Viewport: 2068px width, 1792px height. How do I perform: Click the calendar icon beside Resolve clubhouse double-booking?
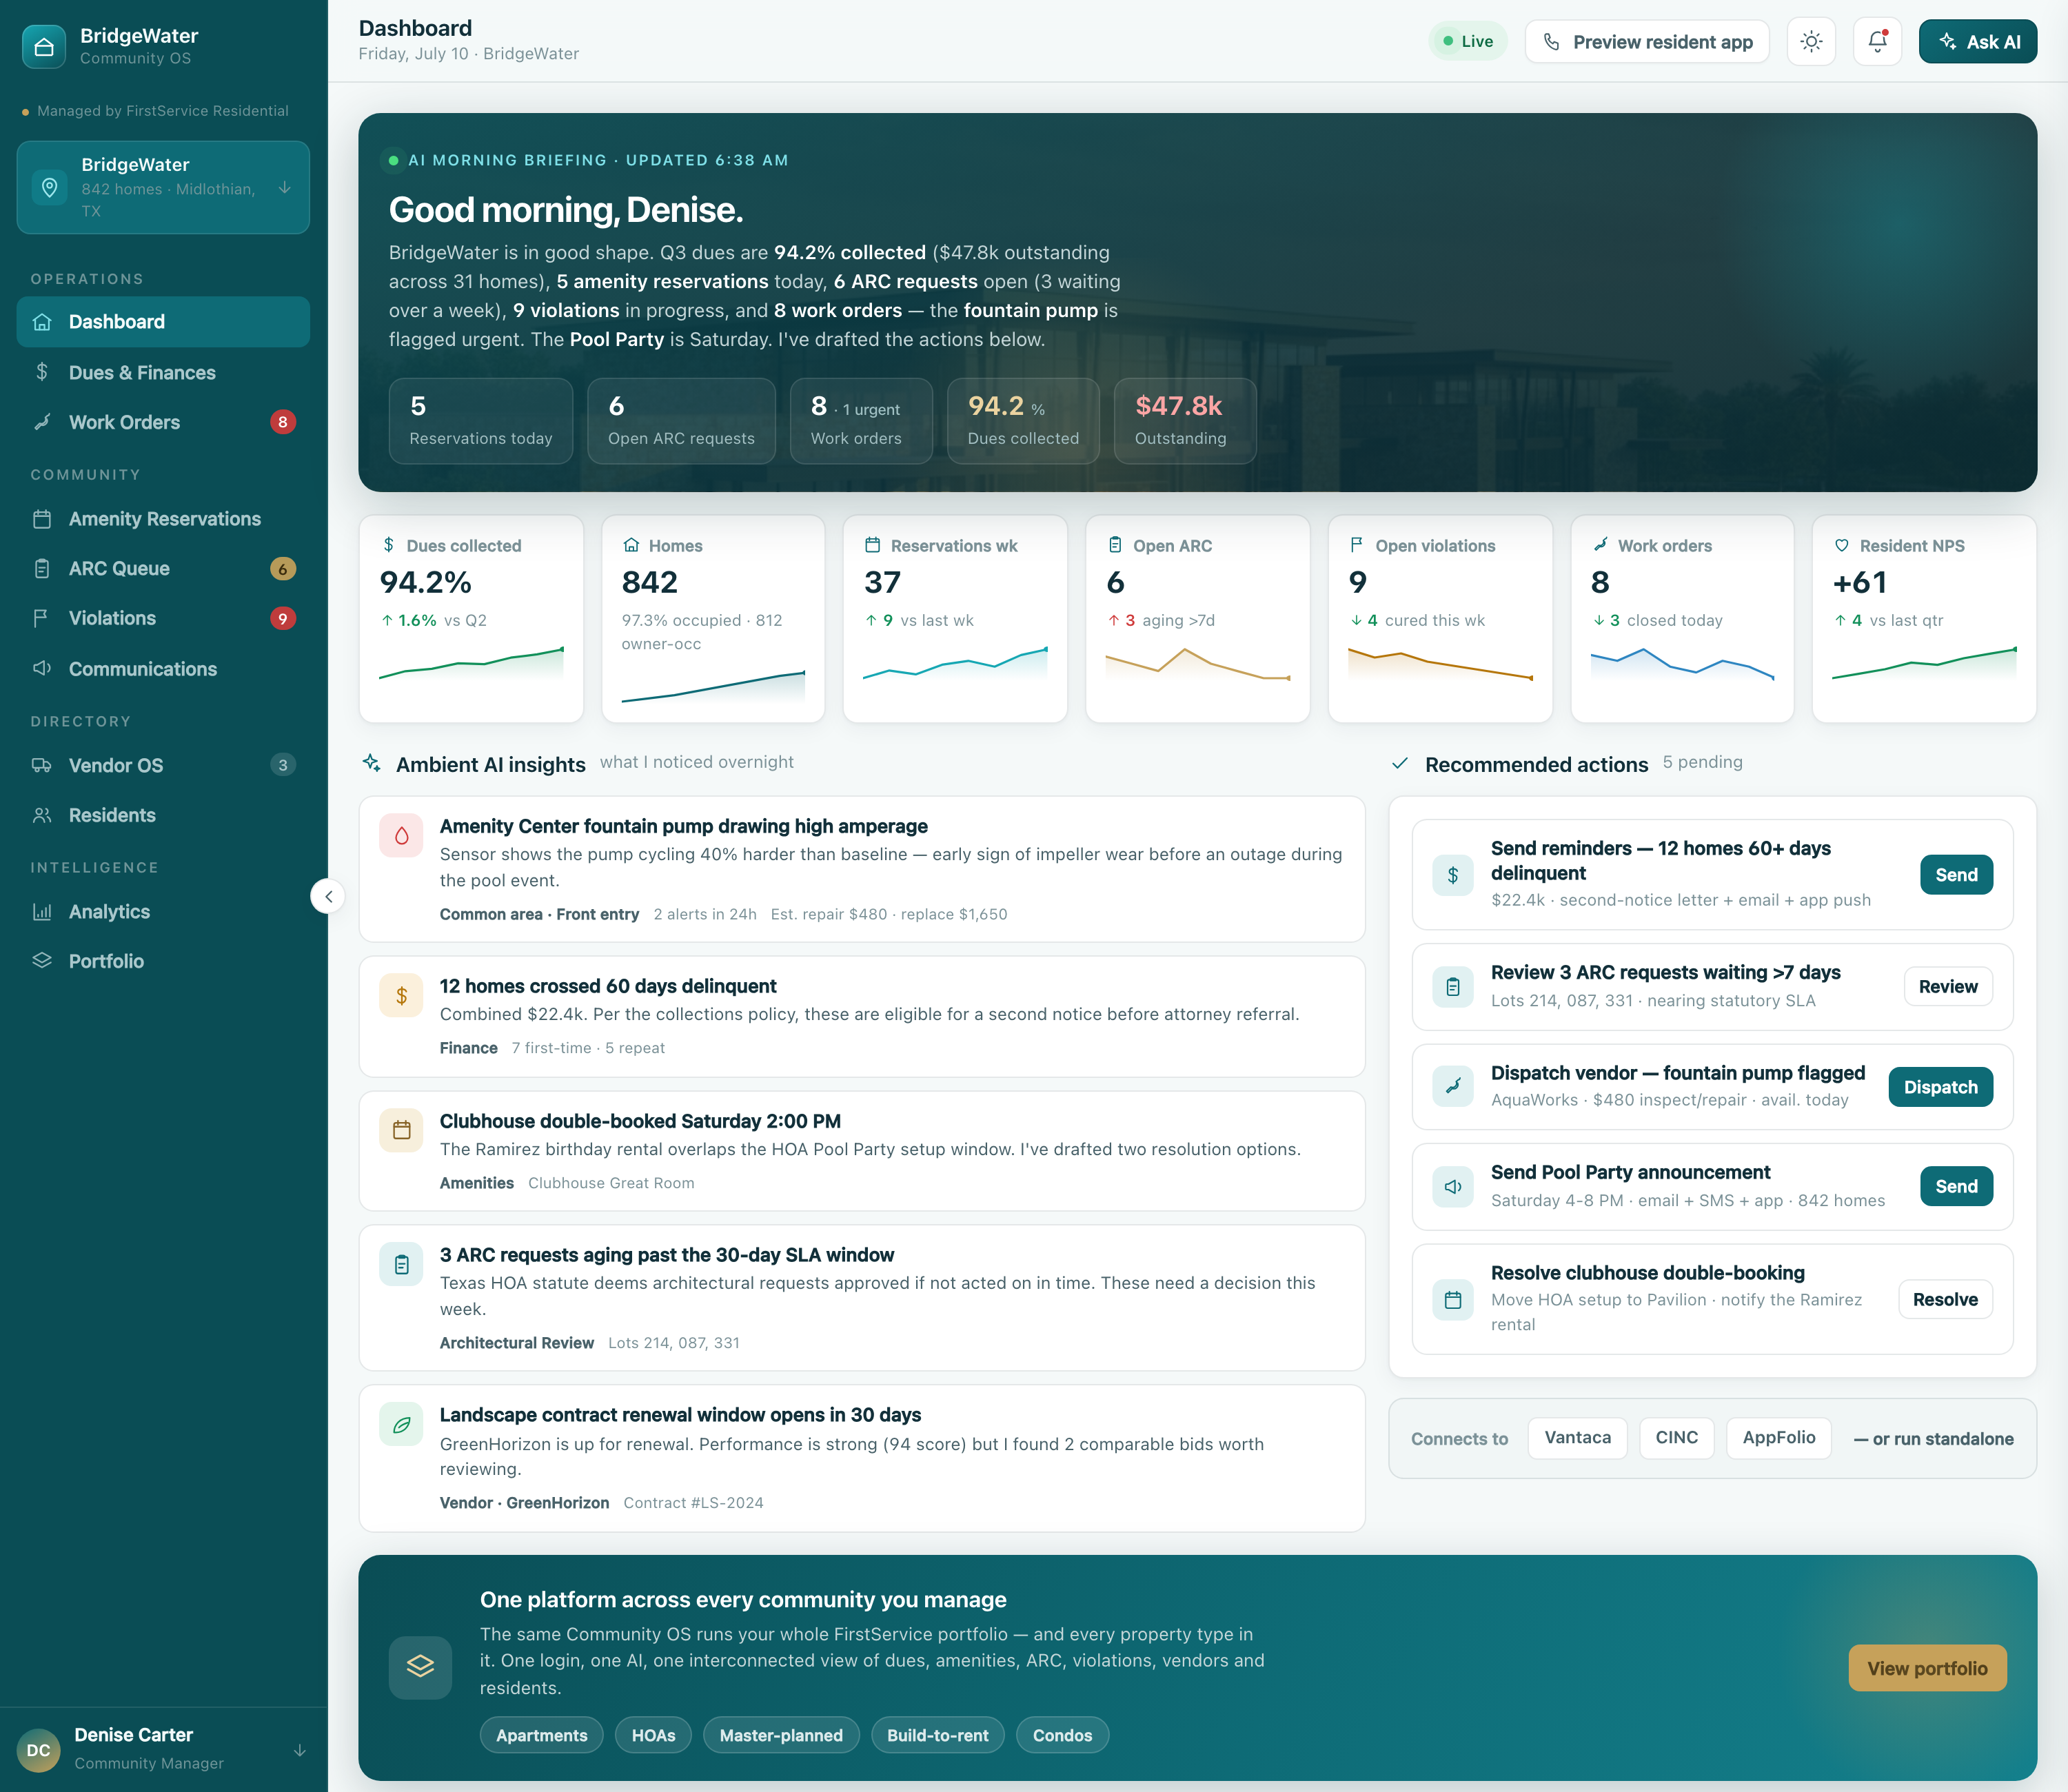pos(1453,1300)
